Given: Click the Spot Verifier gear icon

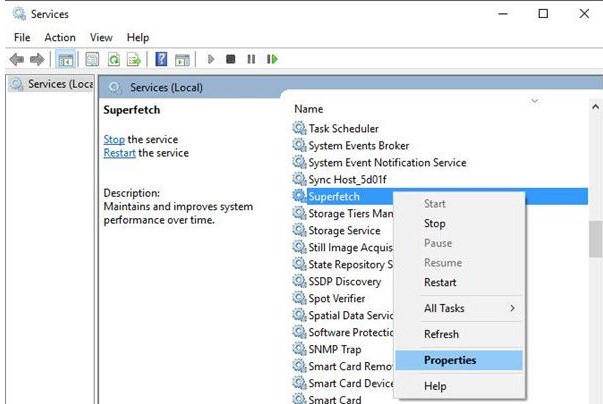Looking at the screenshot, I should click(299, 298).
